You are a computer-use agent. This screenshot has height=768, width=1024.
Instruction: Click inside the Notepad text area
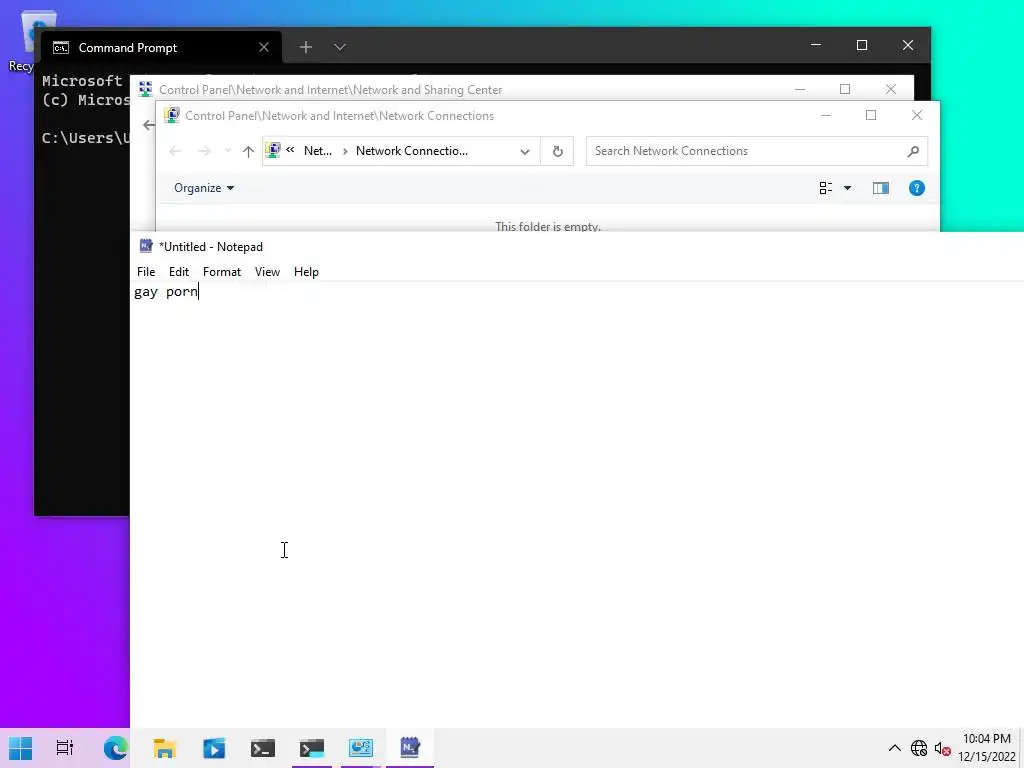click(577, 503)
